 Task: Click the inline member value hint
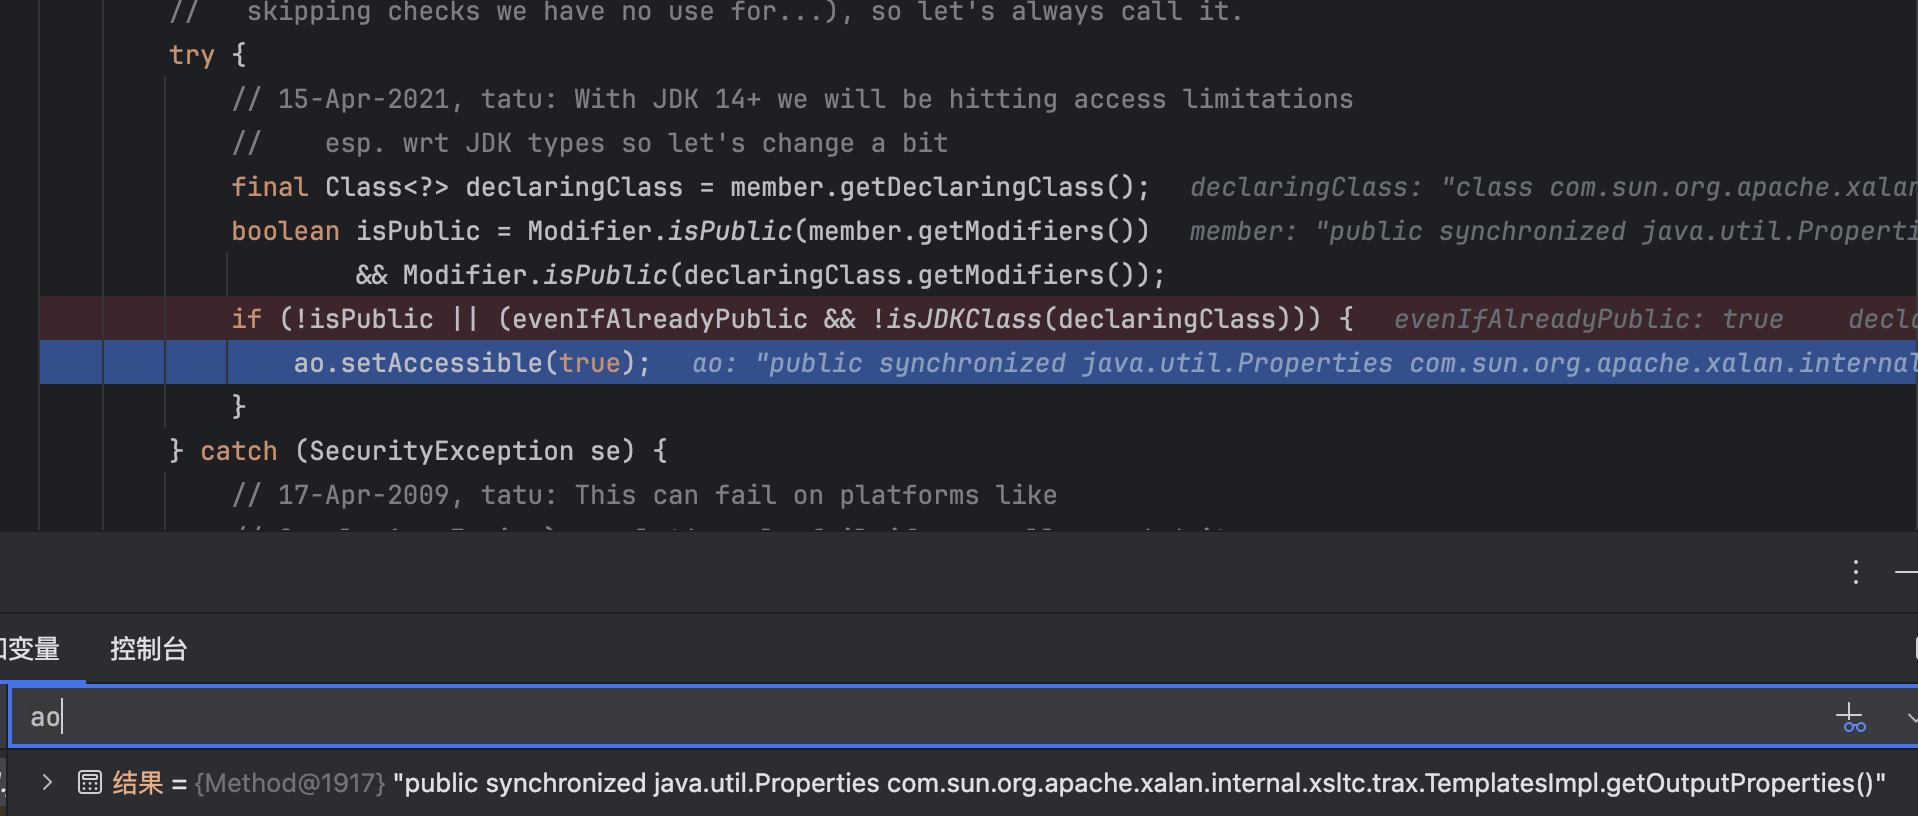[x=1550, y=231]
